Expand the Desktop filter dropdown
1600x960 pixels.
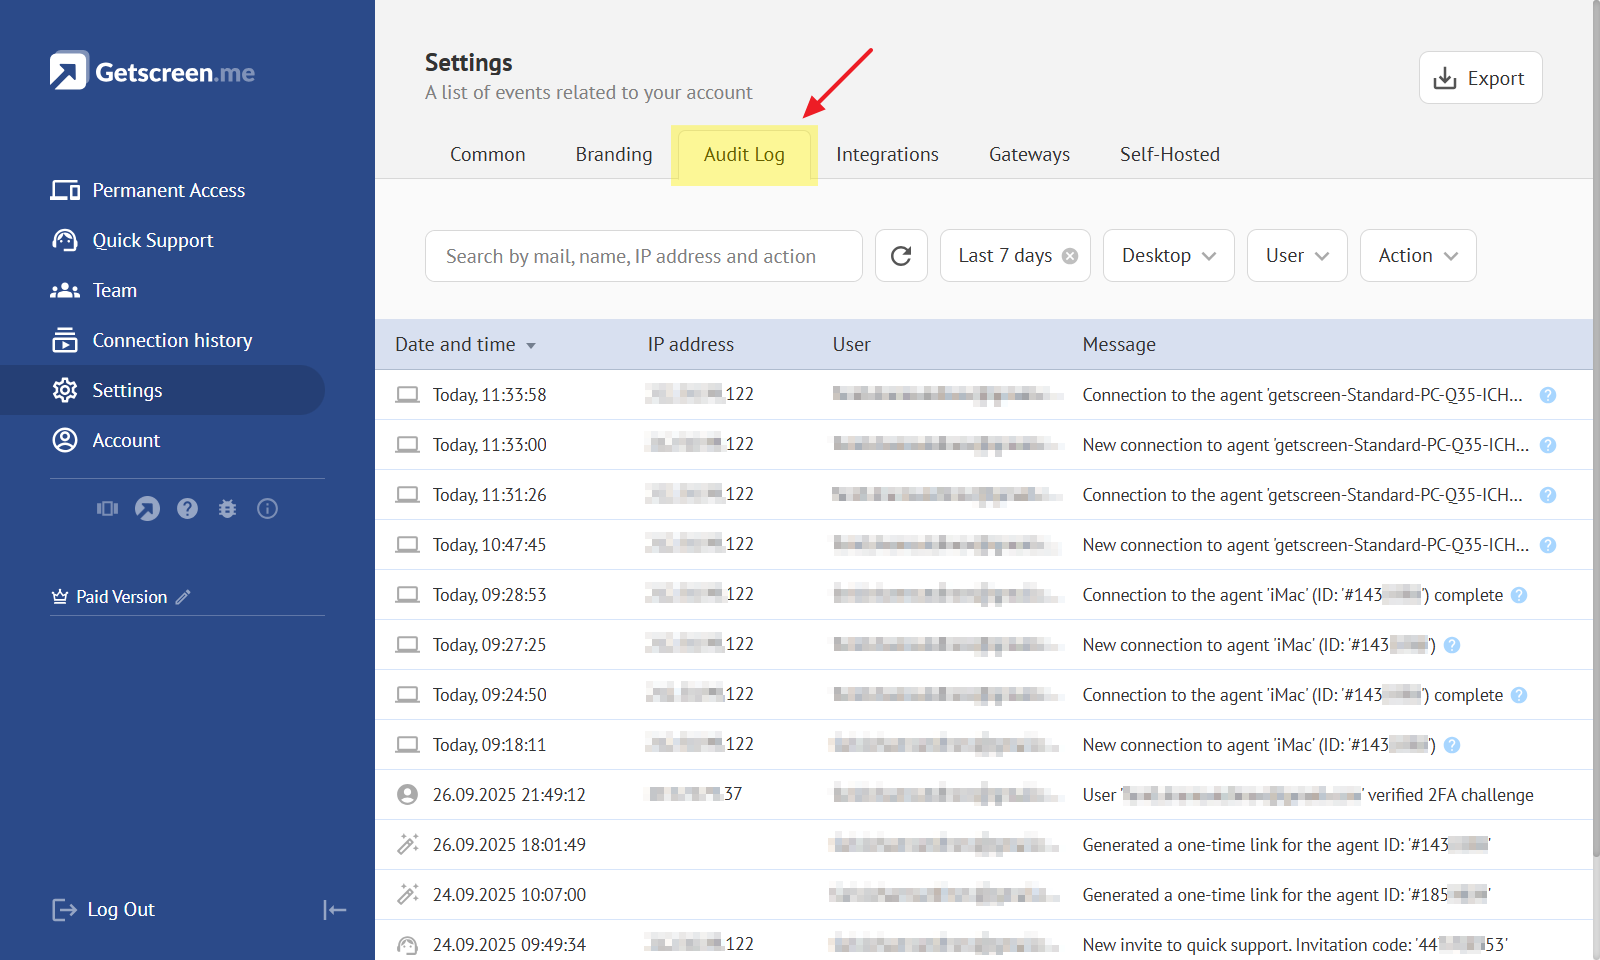click(x=1168, y=256)
